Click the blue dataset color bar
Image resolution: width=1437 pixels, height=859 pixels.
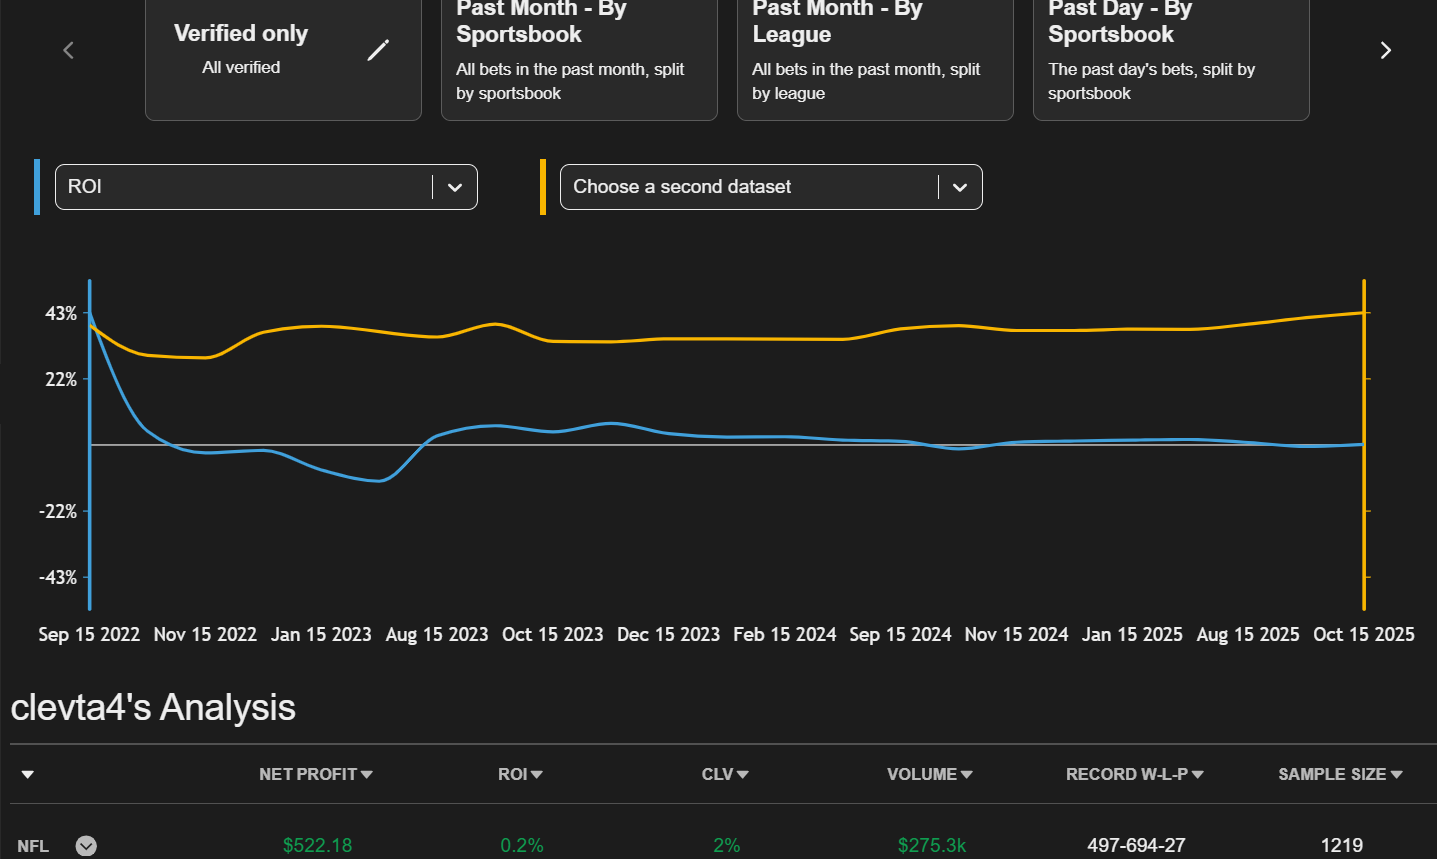(37, 187)
